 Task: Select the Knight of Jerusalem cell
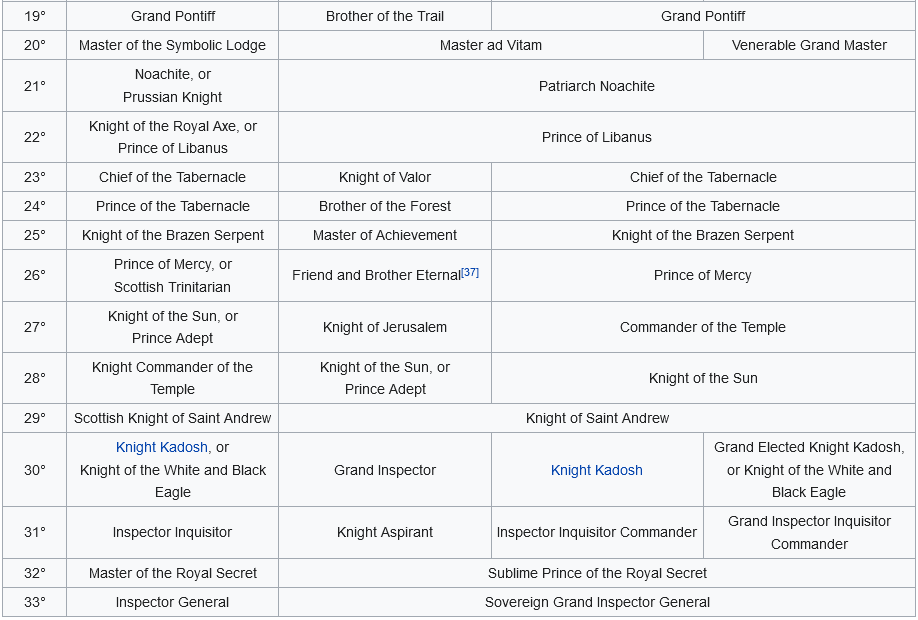(x=385, y=327)
